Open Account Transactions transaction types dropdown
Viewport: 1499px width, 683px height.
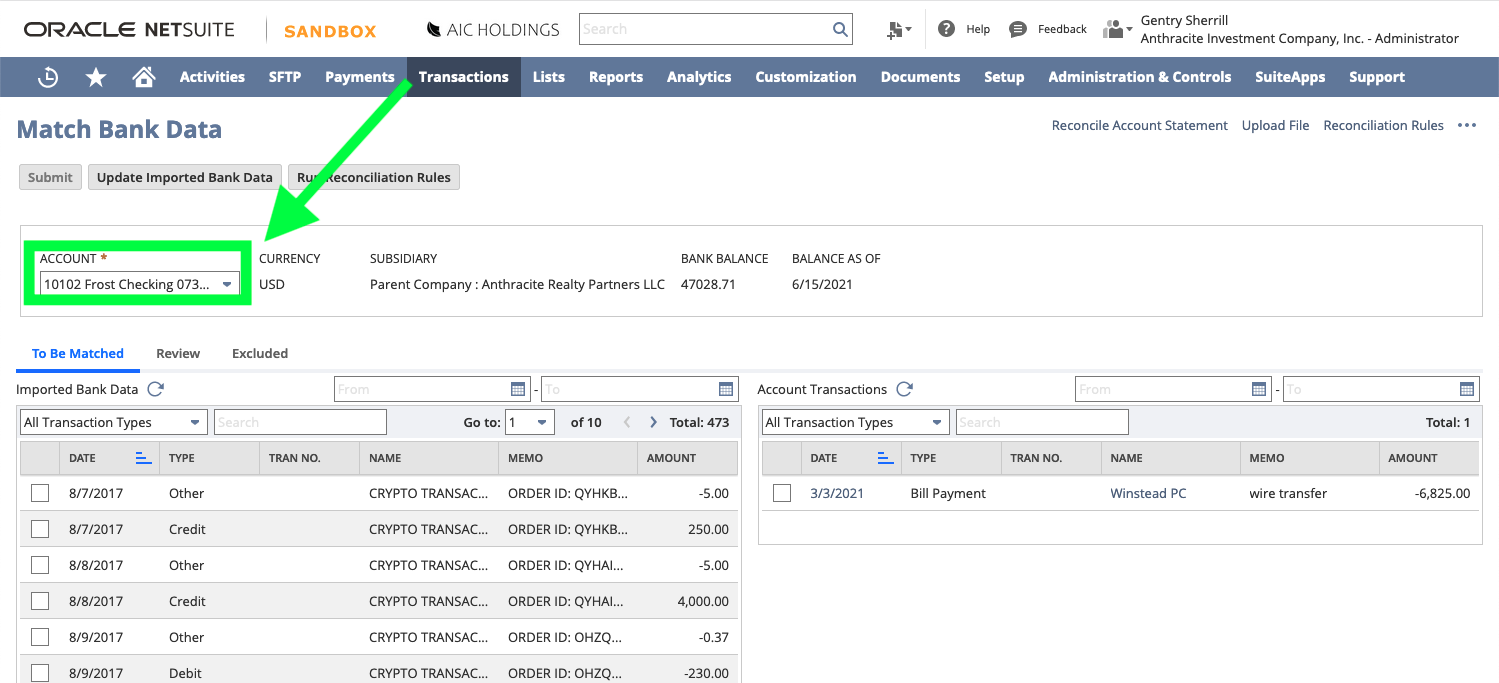point(855,422)
